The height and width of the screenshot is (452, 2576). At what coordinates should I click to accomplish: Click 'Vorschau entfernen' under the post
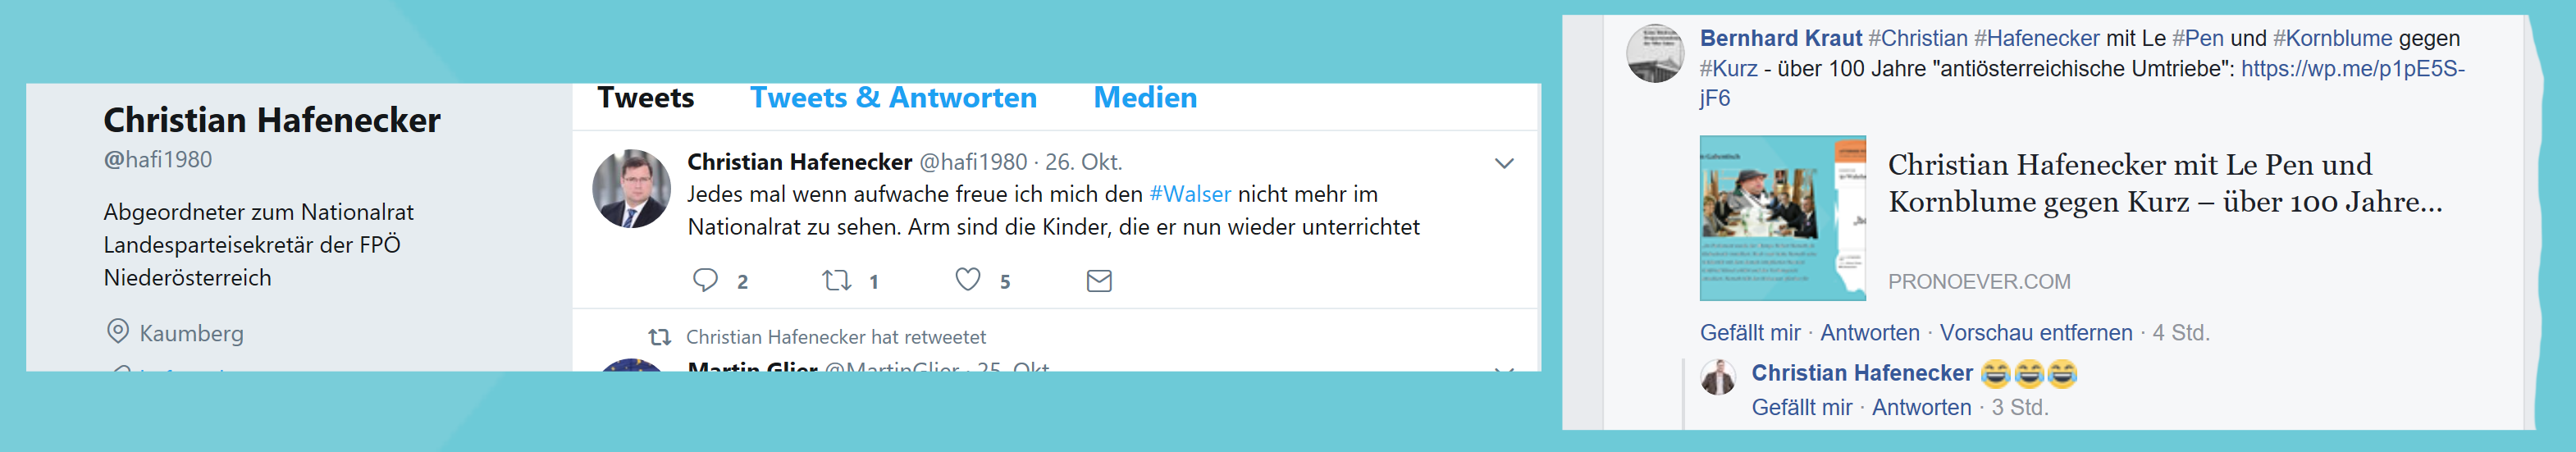[x=2035, y=333]
